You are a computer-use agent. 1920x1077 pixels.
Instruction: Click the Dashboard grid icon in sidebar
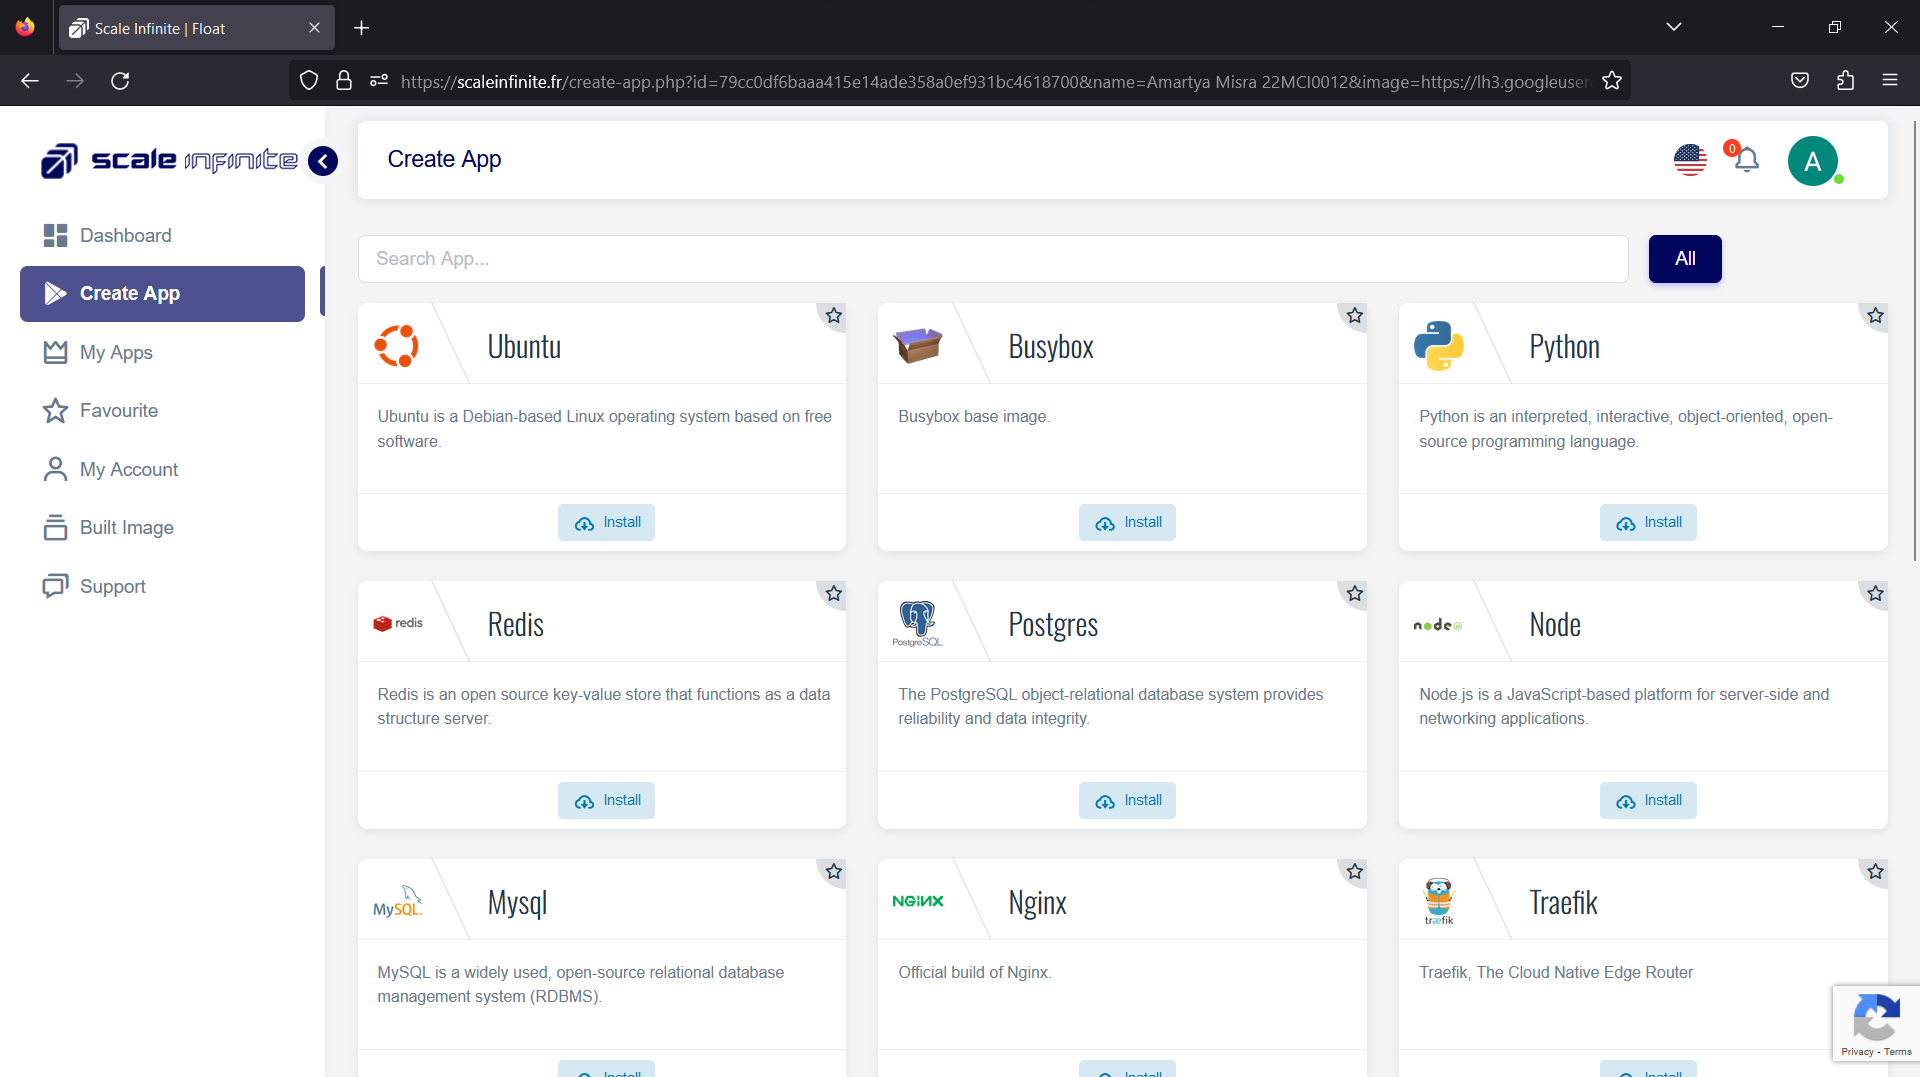pyautogui.click(x=55, y=235)
